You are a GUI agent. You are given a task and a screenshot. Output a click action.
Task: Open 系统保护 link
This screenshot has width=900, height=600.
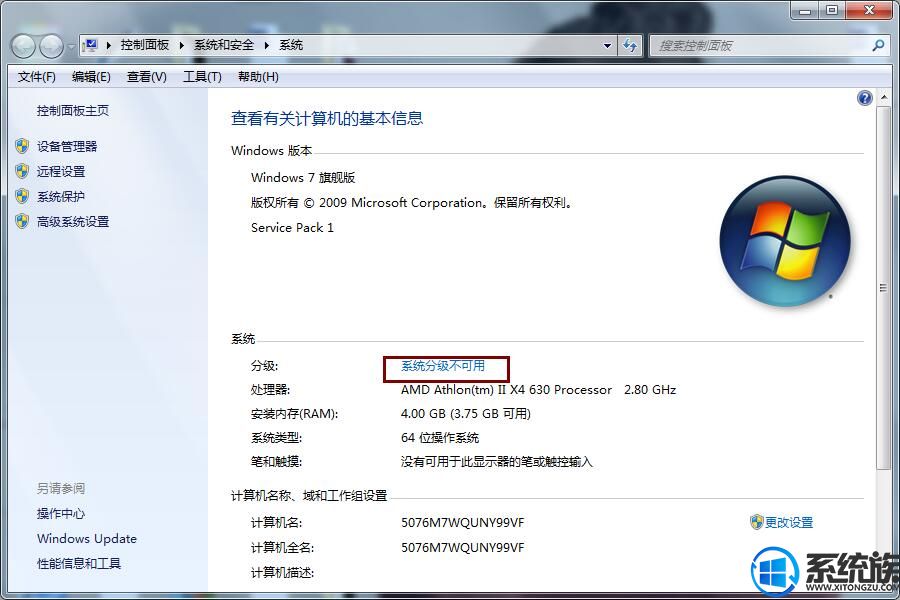(61, 196)
